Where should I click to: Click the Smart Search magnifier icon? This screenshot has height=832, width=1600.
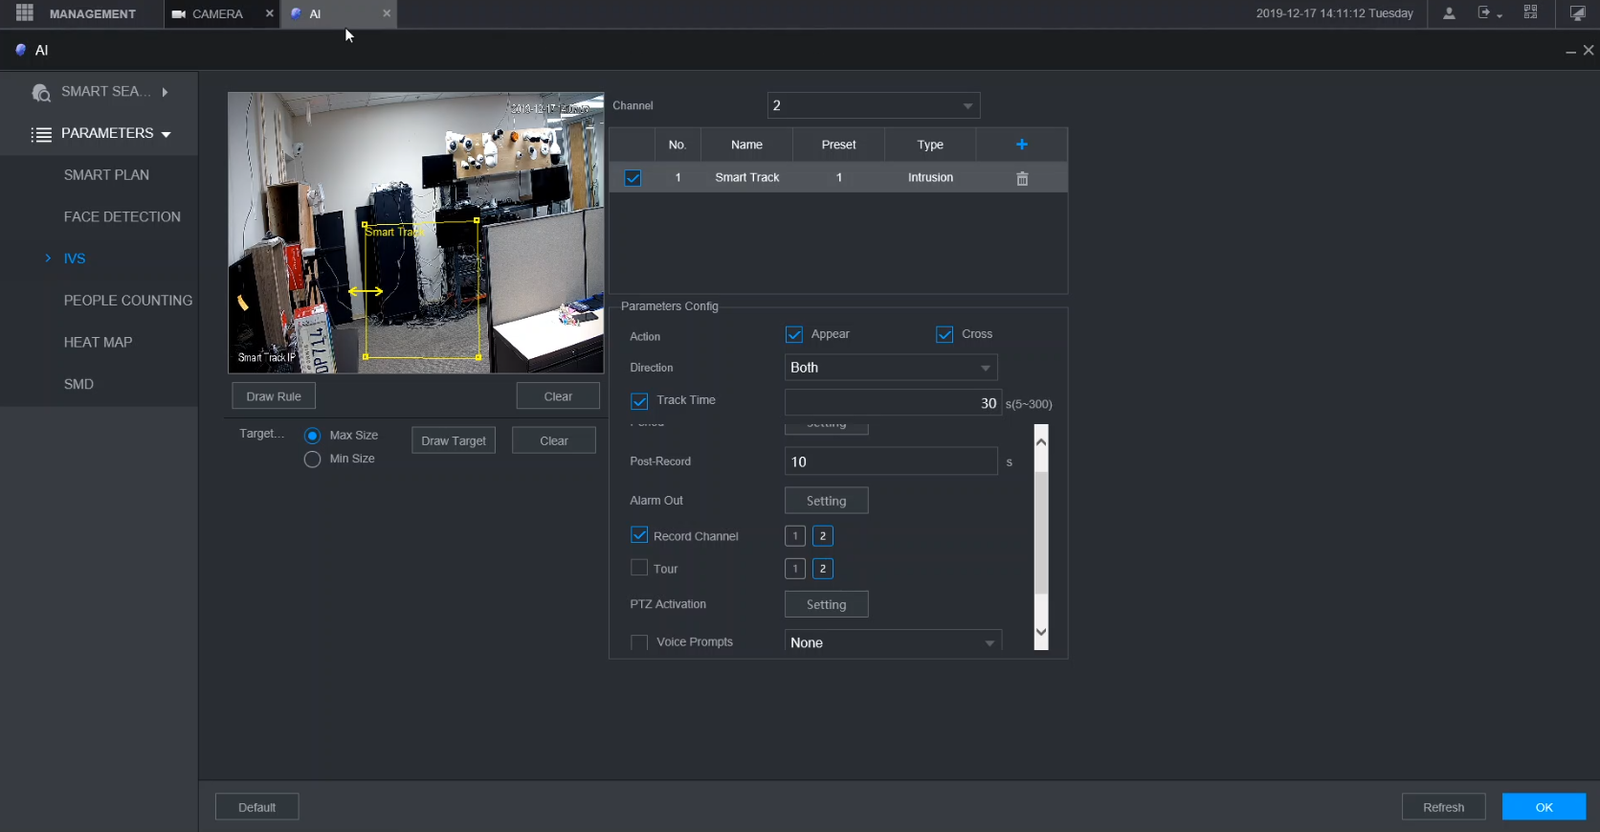click(x=41, y=92)
